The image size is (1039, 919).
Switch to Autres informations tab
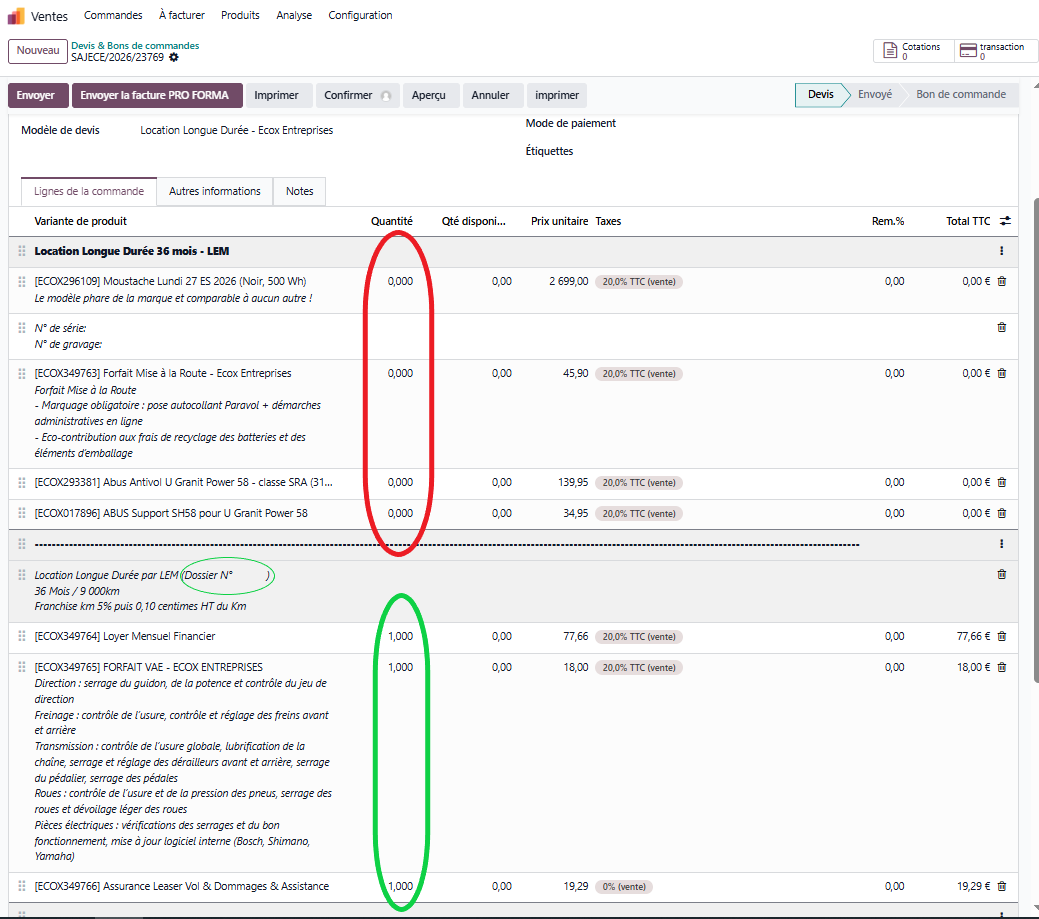click(x=215, y=191)
